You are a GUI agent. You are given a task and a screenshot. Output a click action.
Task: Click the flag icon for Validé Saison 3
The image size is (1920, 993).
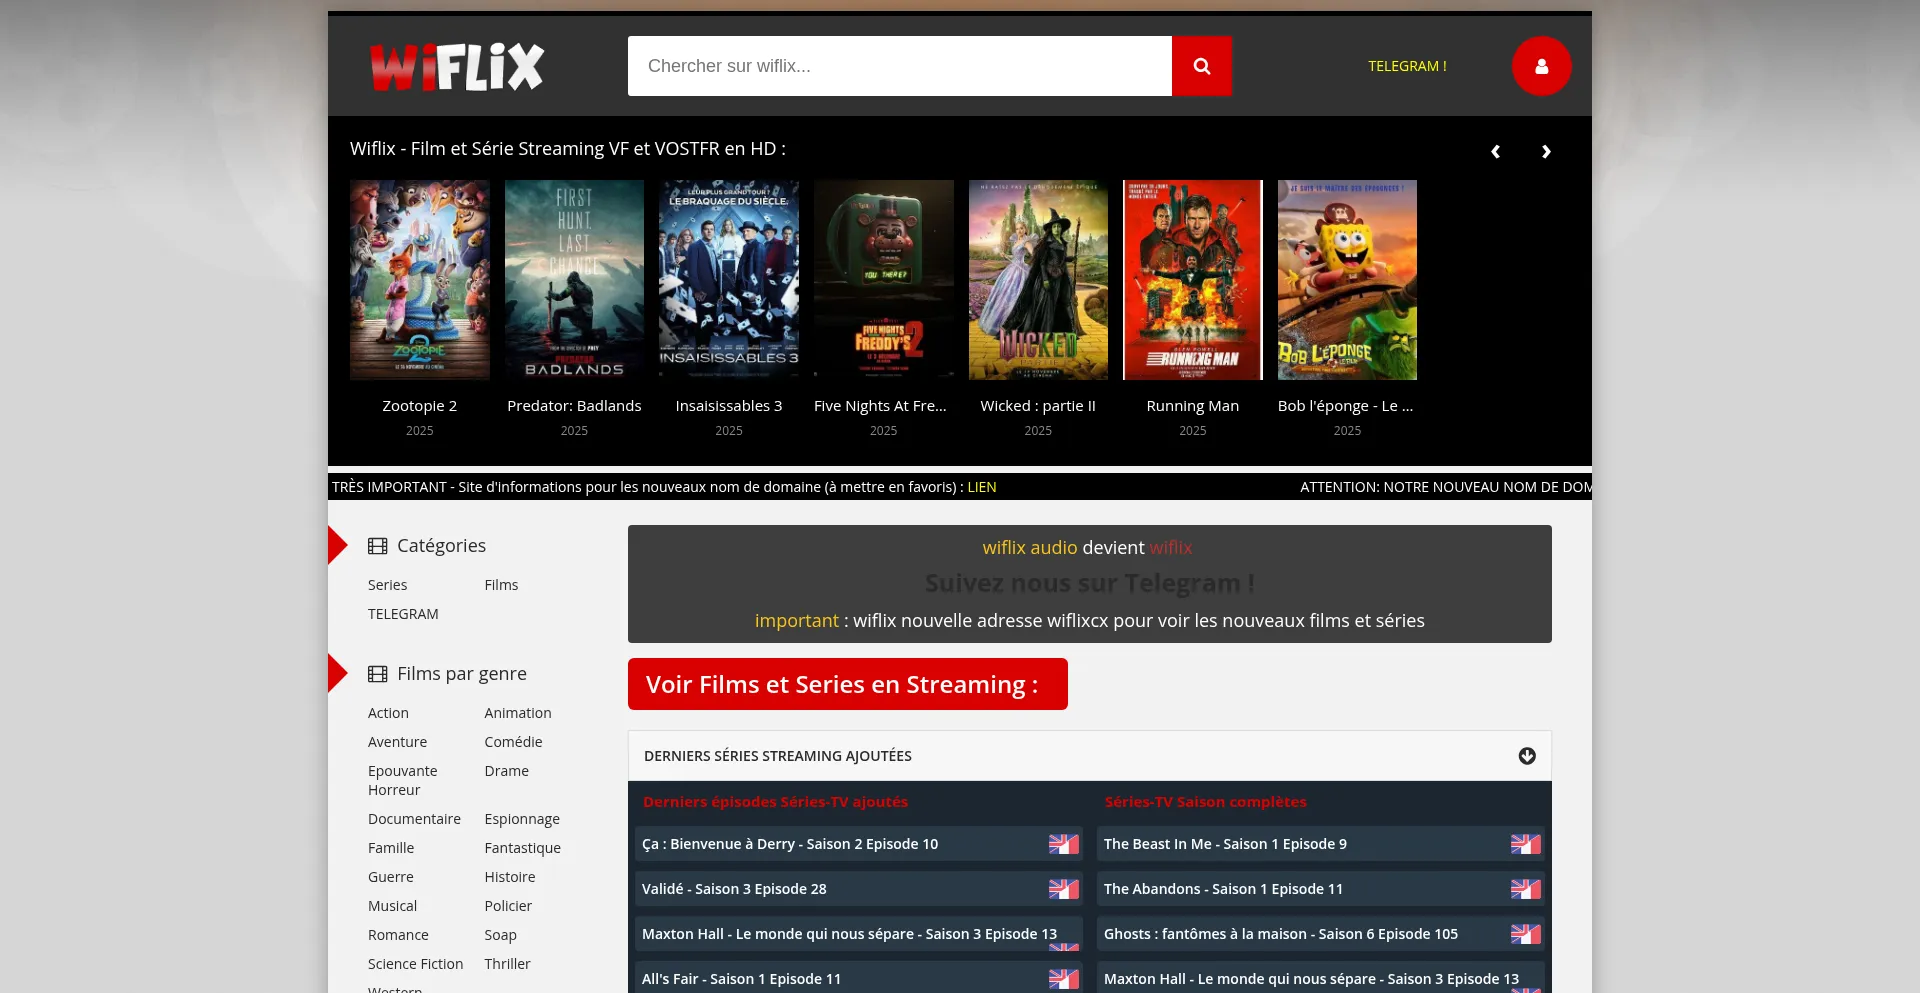point(1064,889)
